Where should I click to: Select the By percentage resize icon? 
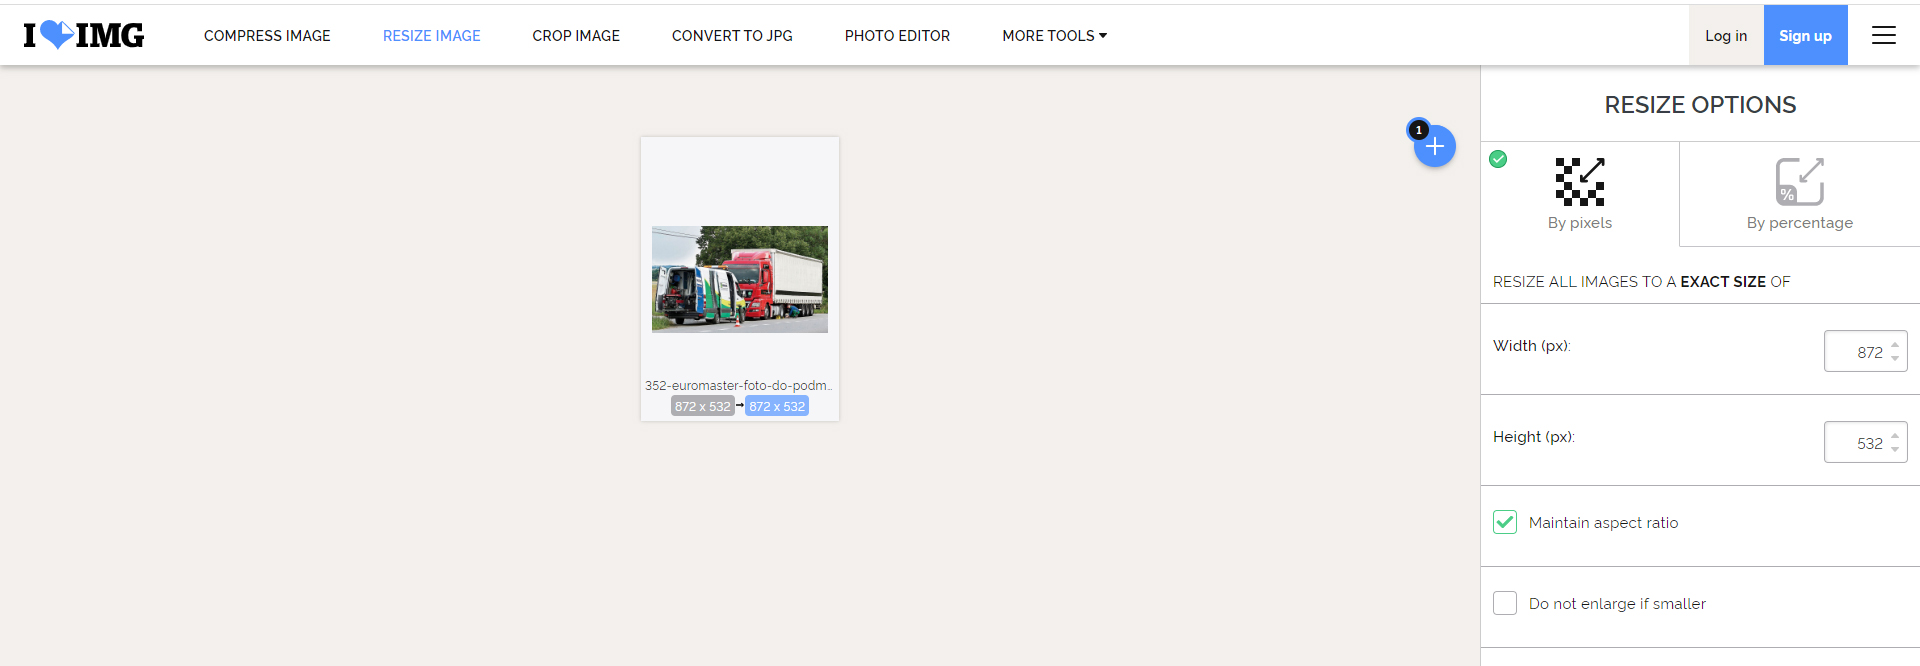(1800, 182)
